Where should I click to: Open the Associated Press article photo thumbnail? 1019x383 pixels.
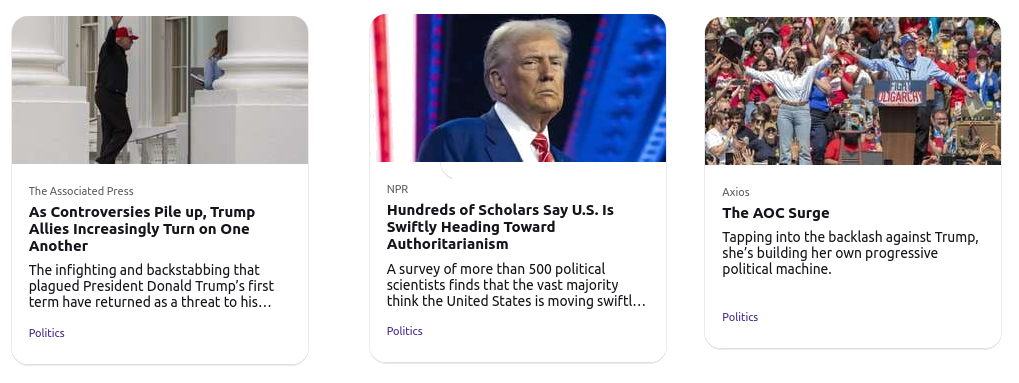pos(160,90)
